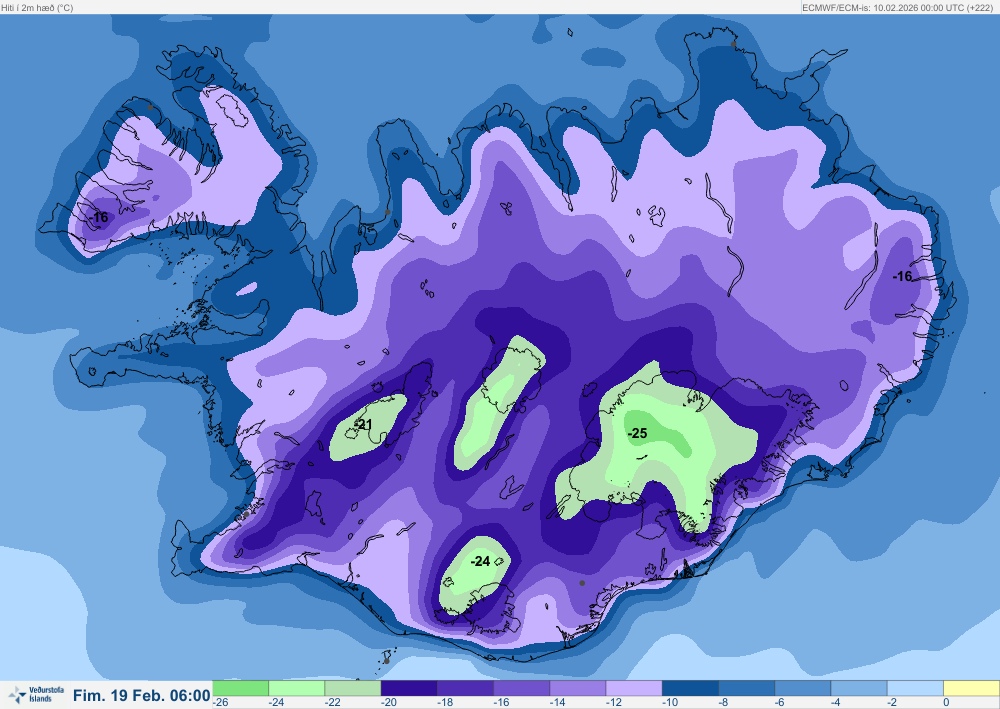Pick the legend swatch between -16 and -14
Screen dimensions: 1000x709
[x=522, y=688]
